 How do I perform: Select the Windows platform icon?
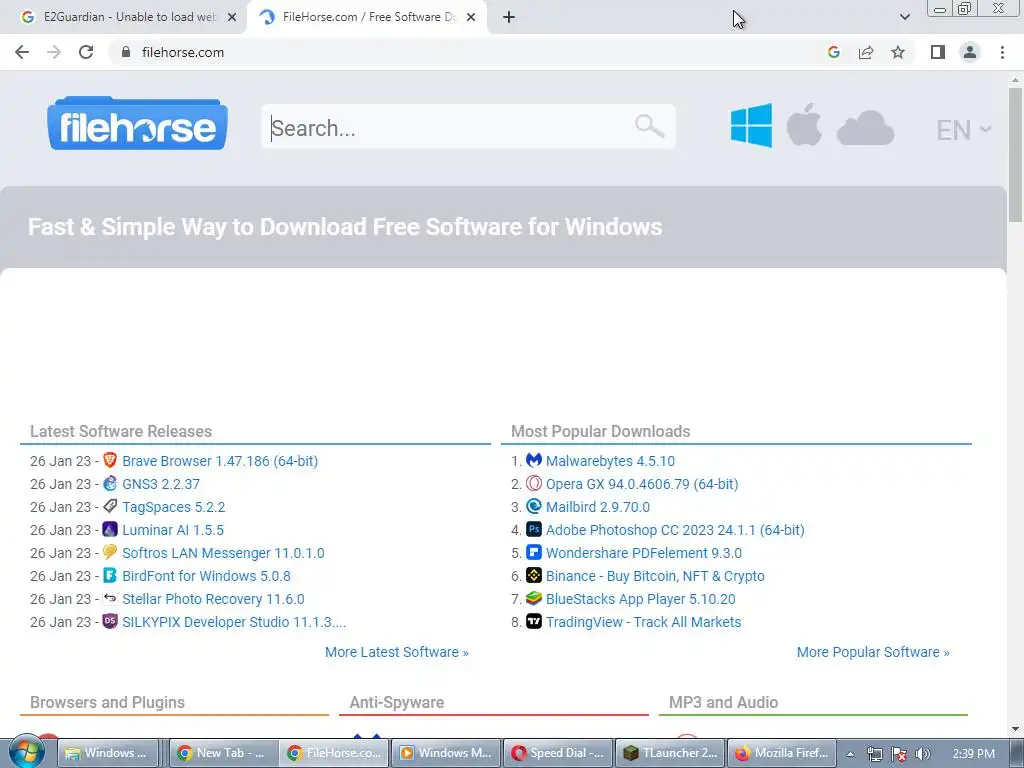coord(751,125)
